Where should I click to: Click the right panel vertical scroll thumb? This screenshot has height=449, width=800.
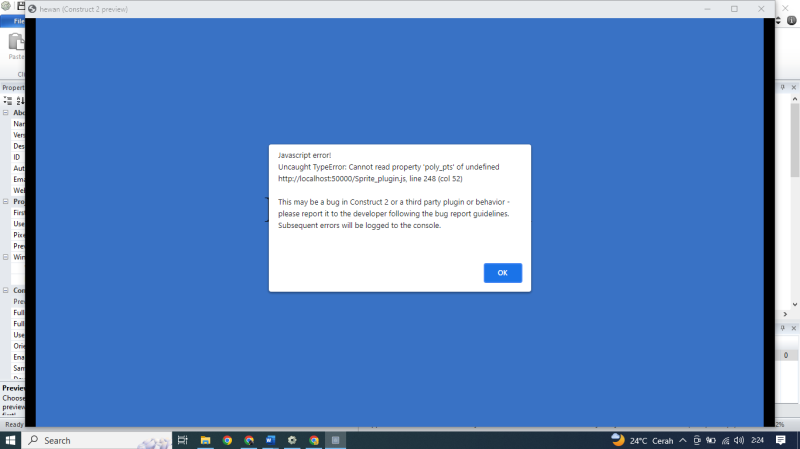(x=795, y=140)
